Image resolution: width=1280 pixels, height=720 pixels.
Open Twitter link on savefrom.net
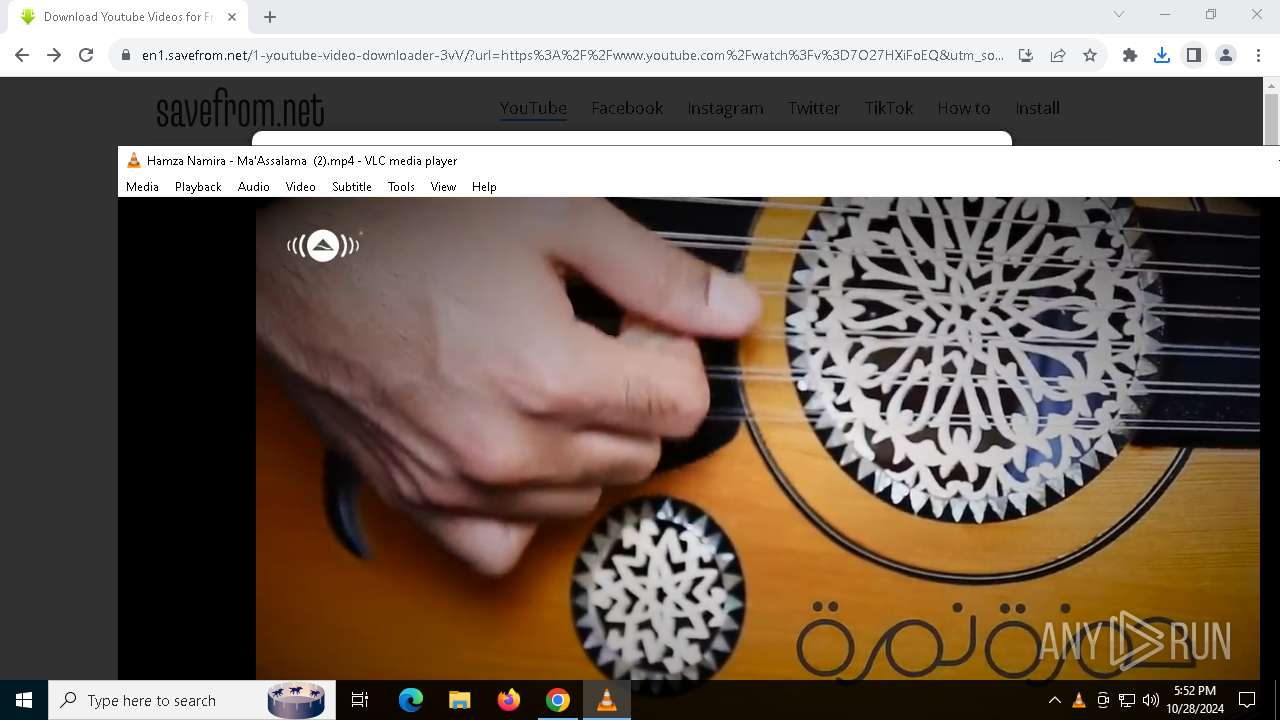pyautogui.click(x=814, y=108)
